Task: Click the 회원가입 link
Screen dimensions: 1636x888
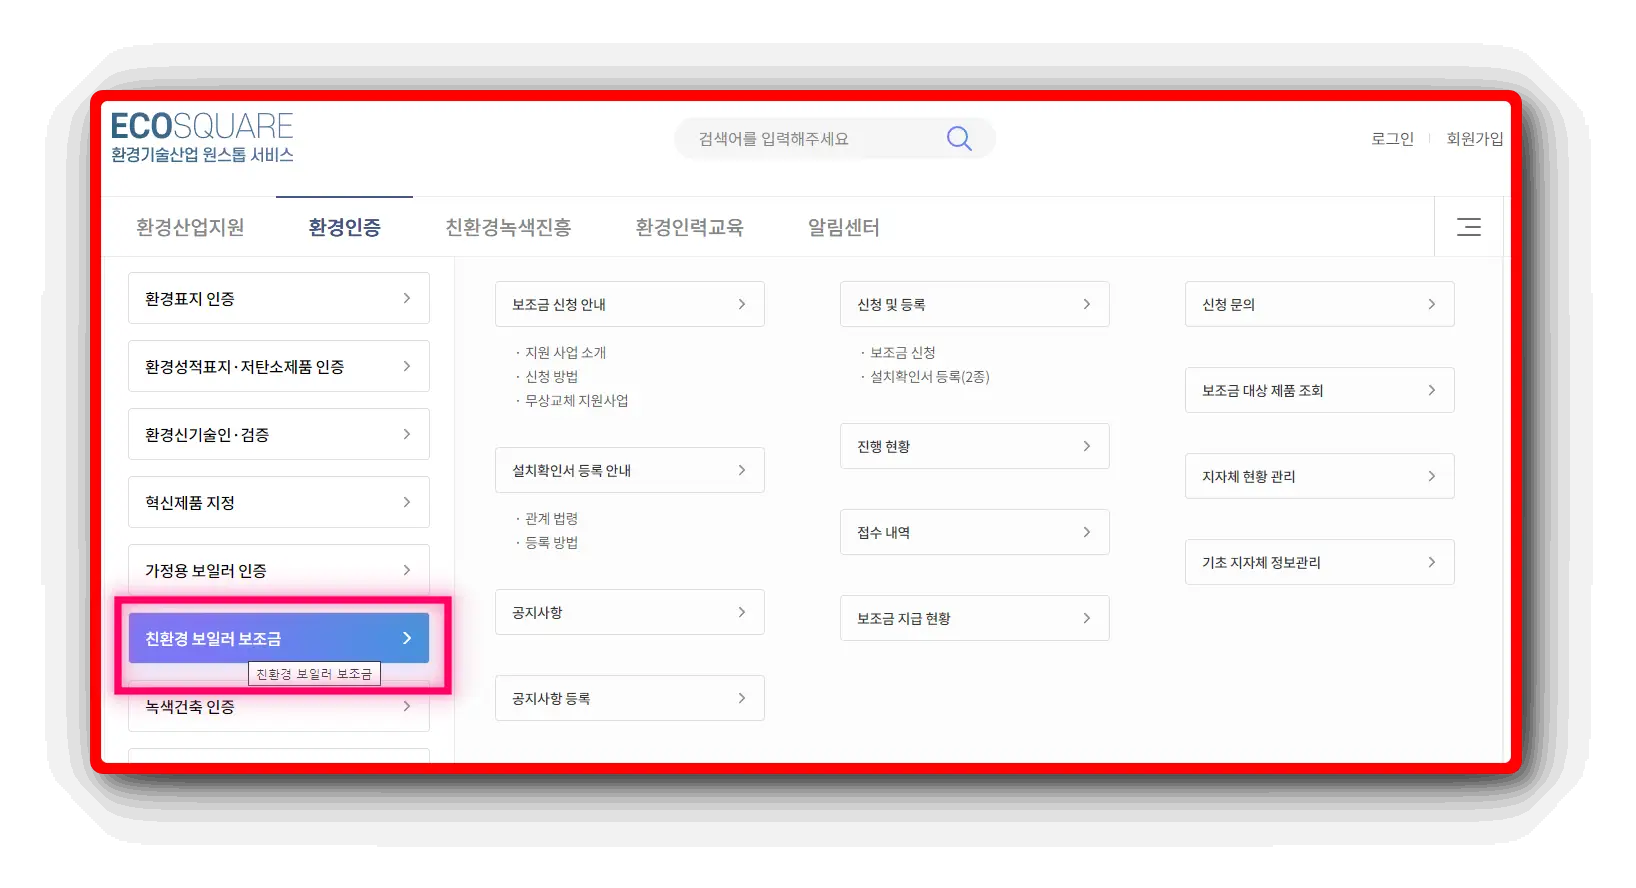Action: point(1475,139)
